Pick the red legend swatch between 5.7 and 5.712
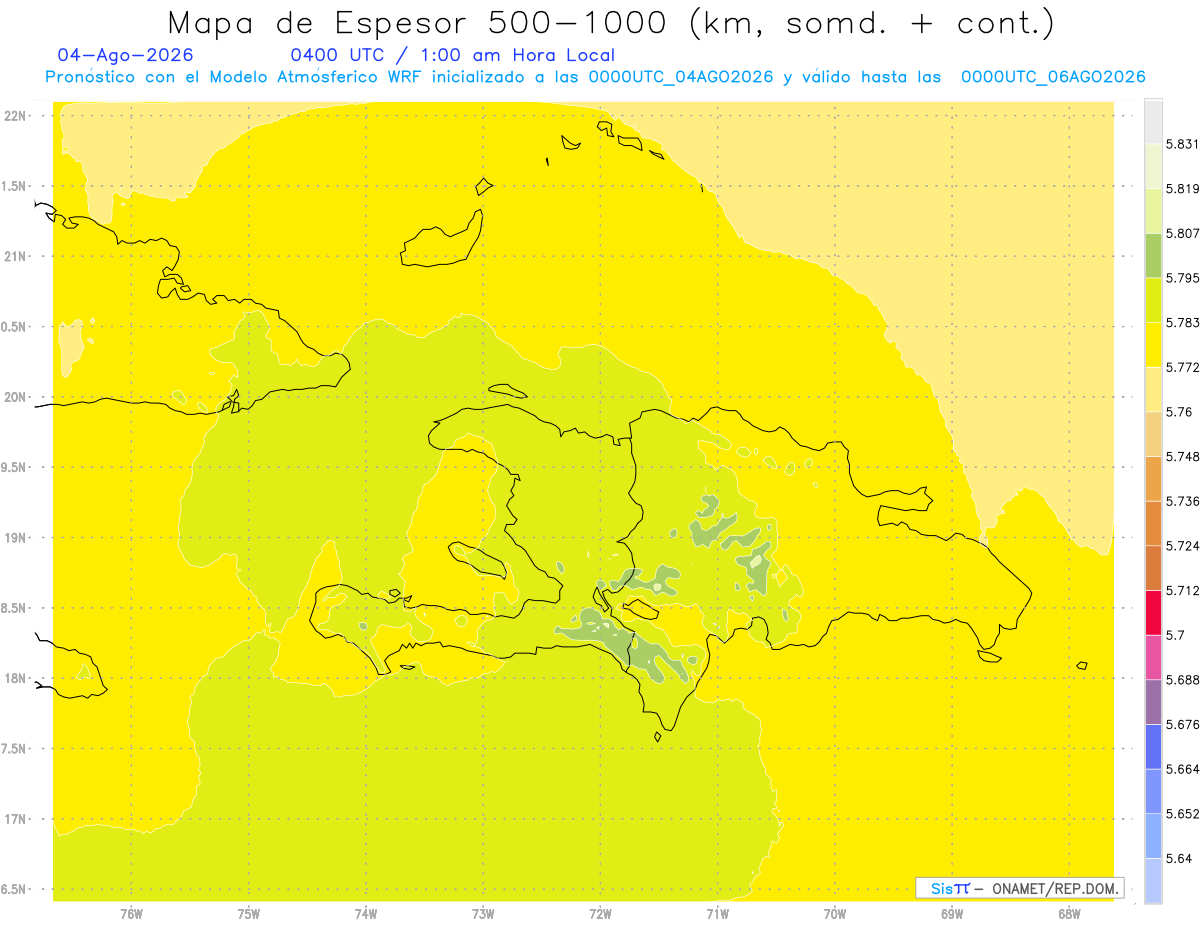Image resolution: width=1200 pixels, height=927 pixels. 1153,612
